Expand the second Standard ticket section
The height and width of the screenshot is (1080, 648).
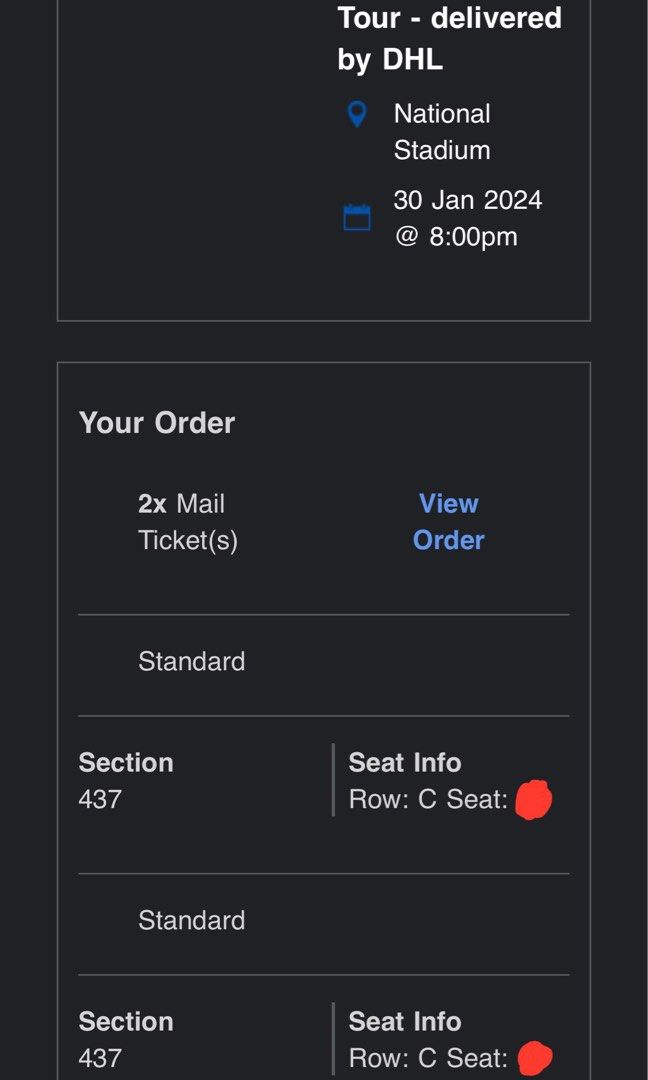tap(192, 919)
